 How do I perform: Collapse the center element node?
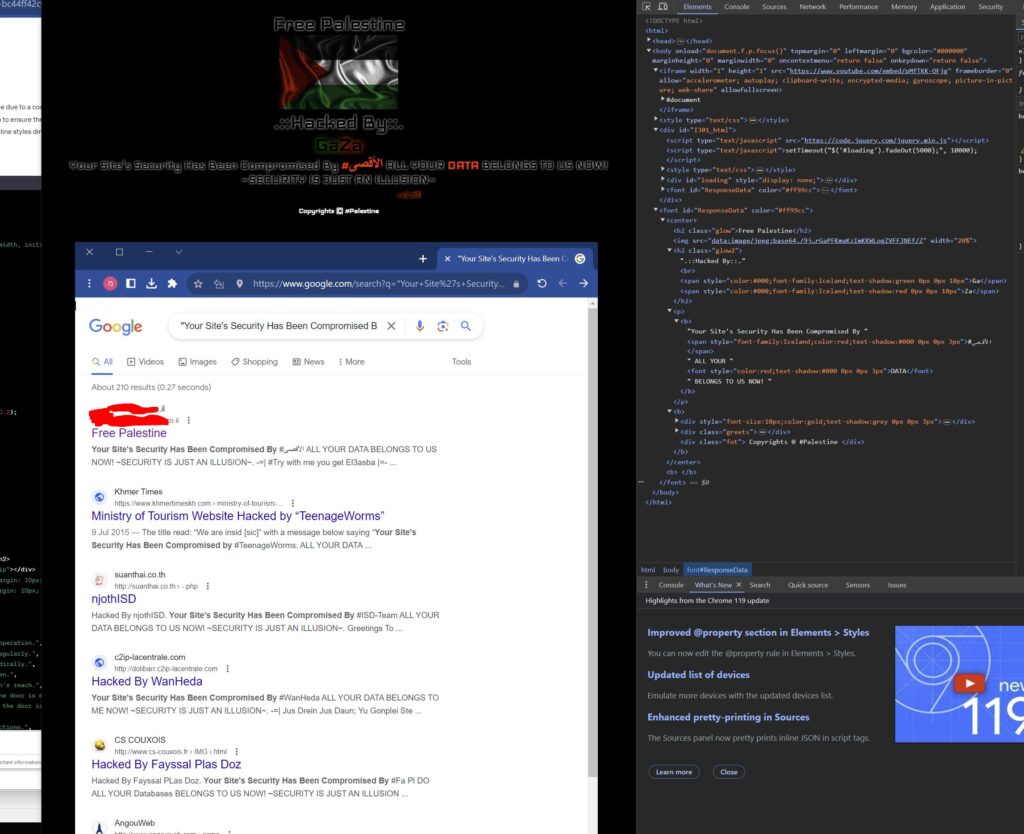coord(663,220)
